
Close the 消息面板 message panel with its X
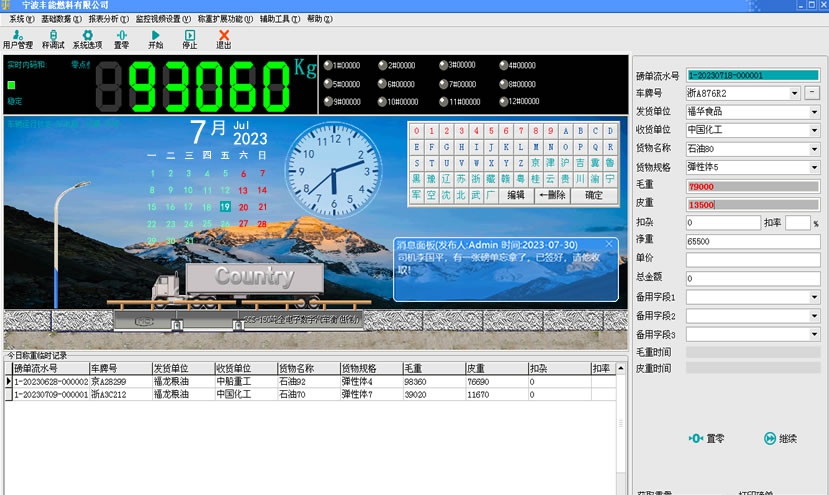[x=609, y=244]
